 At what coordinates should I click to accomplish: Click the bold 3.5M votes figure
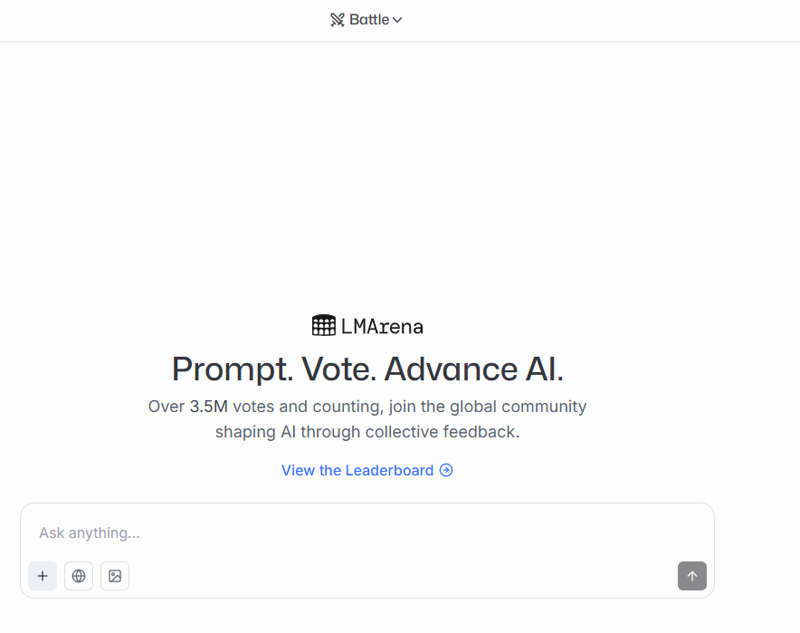click(x=209, y=407)
